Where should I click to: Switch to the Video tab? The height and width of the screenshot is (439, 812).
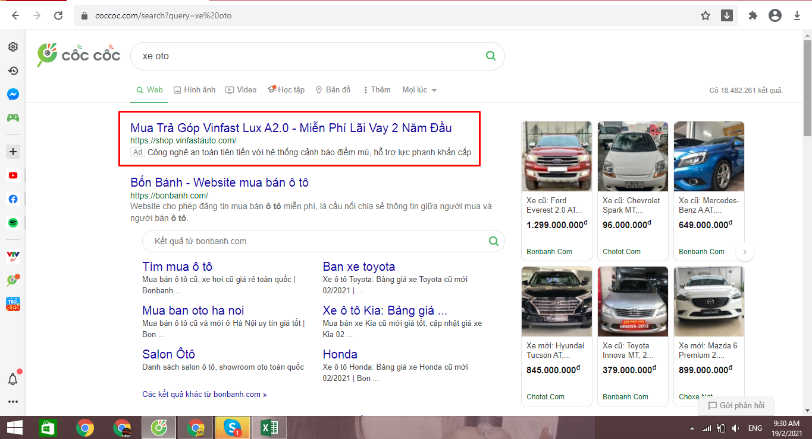241,90
